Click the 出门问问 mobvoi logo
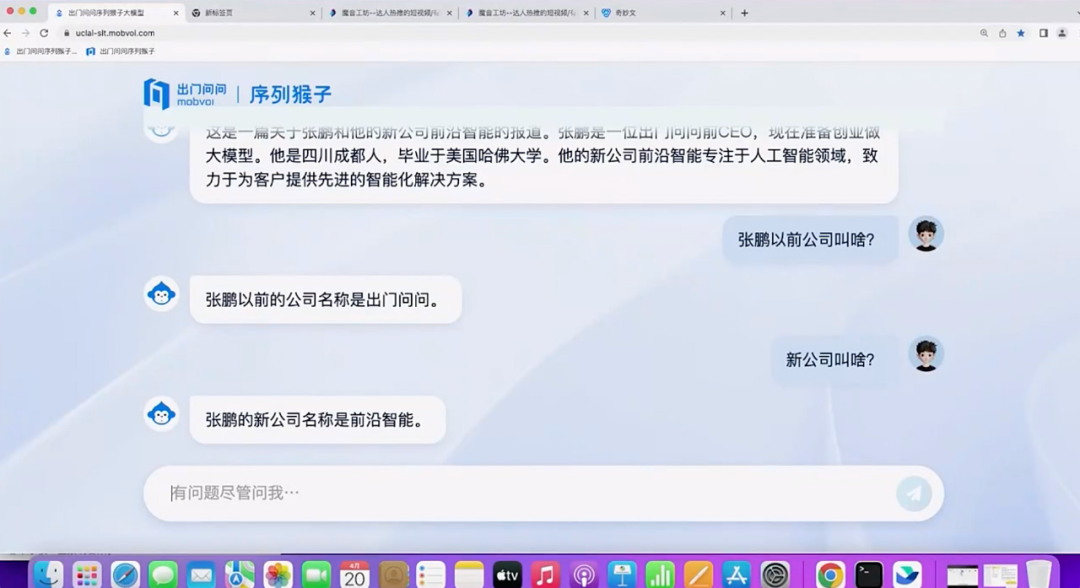Screen dimensions: 1080x588 (185, 94)
